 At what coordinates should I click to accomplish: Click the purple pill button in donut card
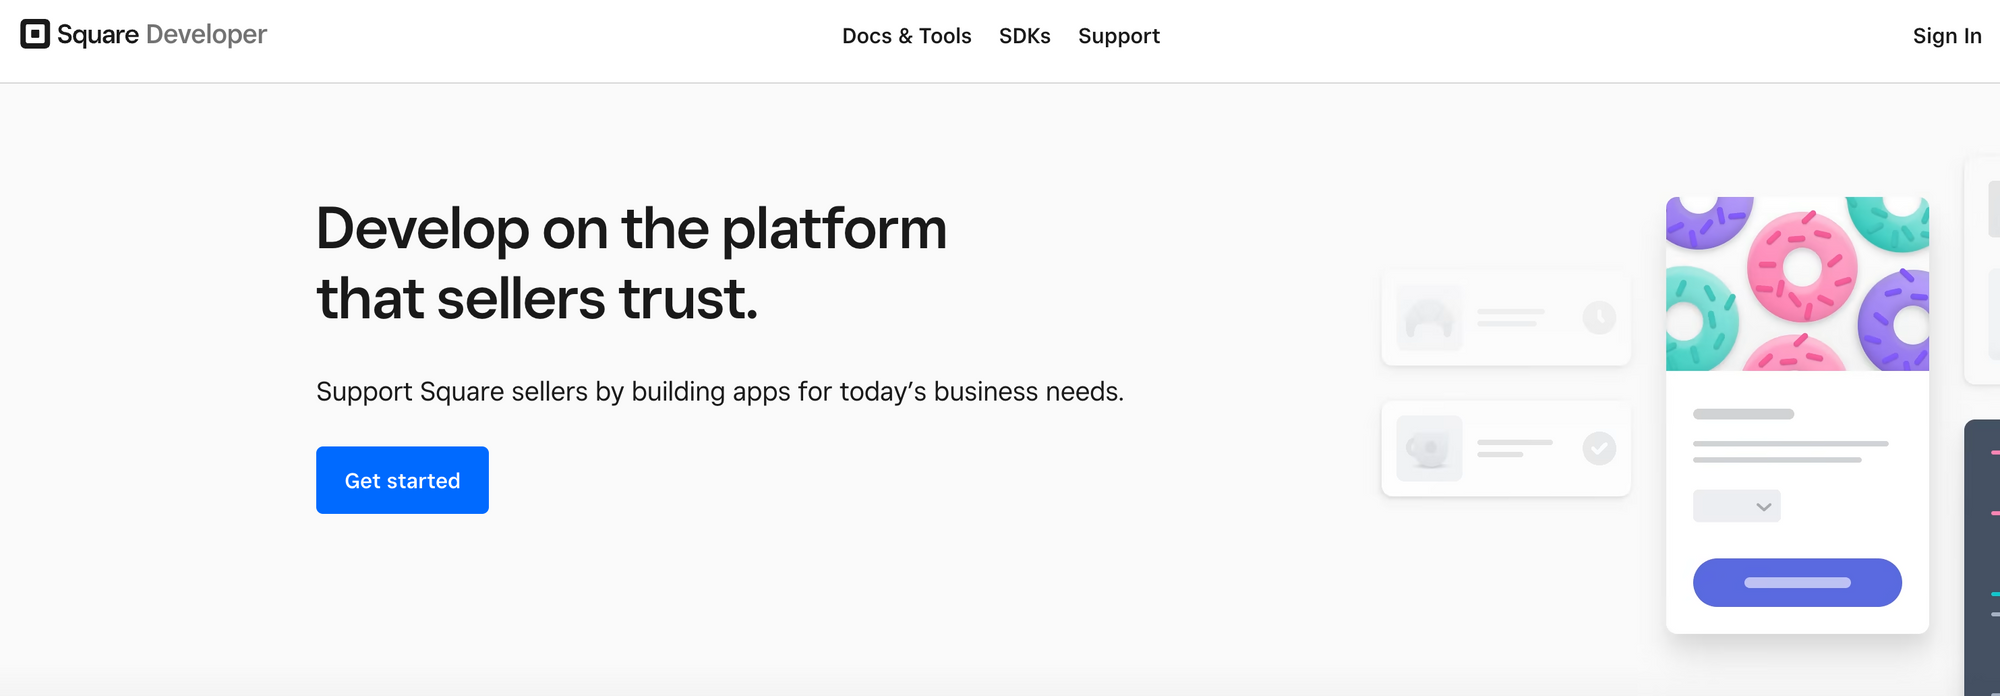click(x=1797, y=582)
